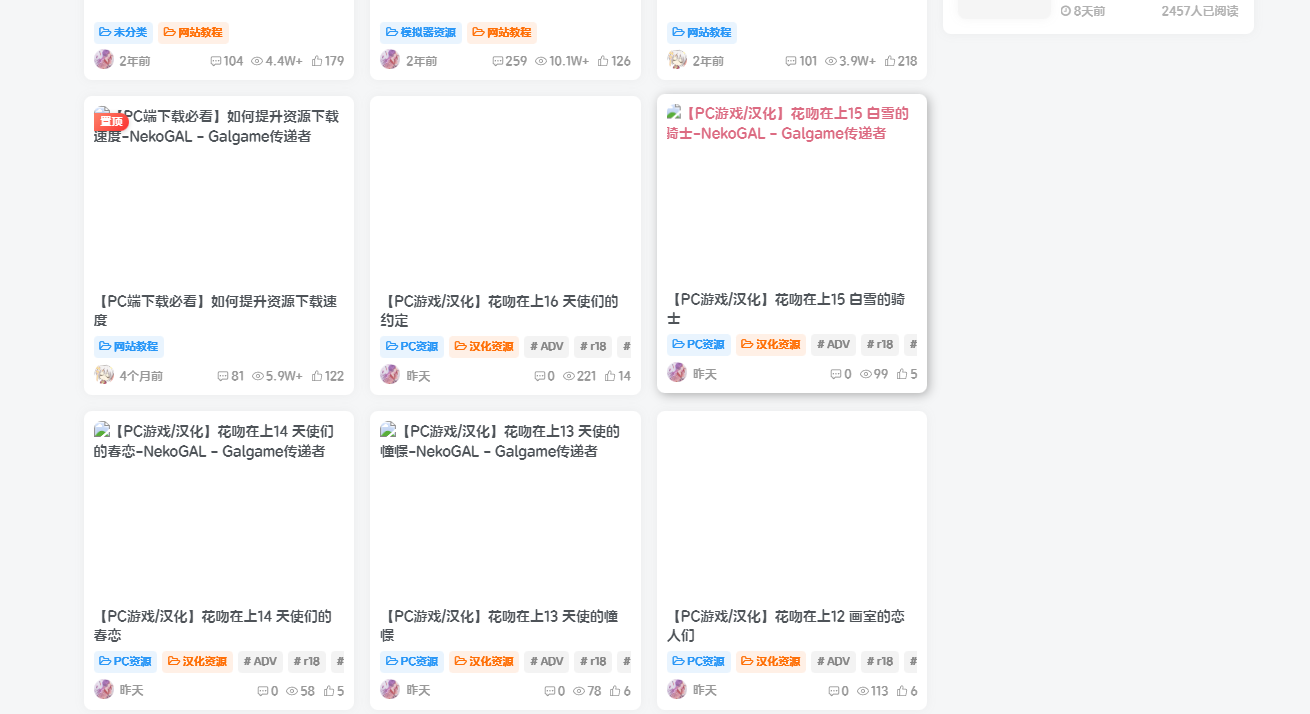Open the 未分类 category tag
This screenshot has height=714, width=1310.
click(x=123, y=32)
